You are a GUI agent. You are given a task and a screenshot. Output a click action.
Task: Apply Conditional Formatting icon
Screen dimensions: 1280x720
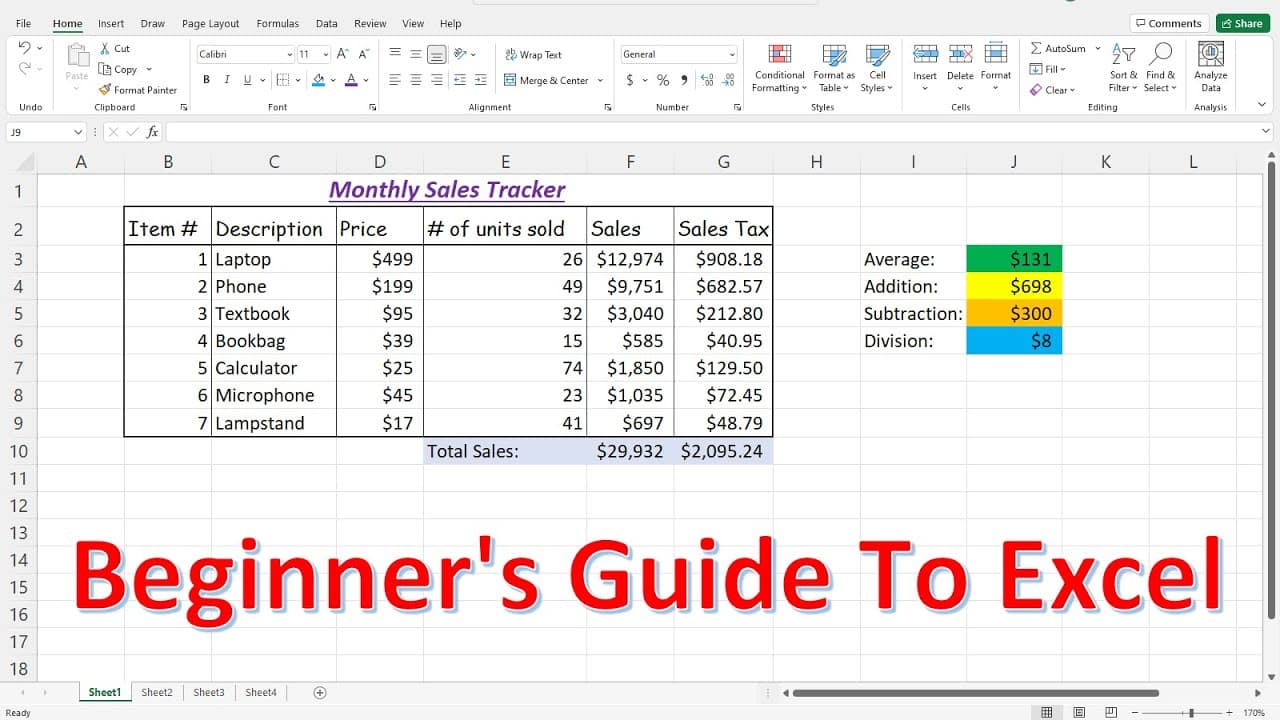click(779, 54)
